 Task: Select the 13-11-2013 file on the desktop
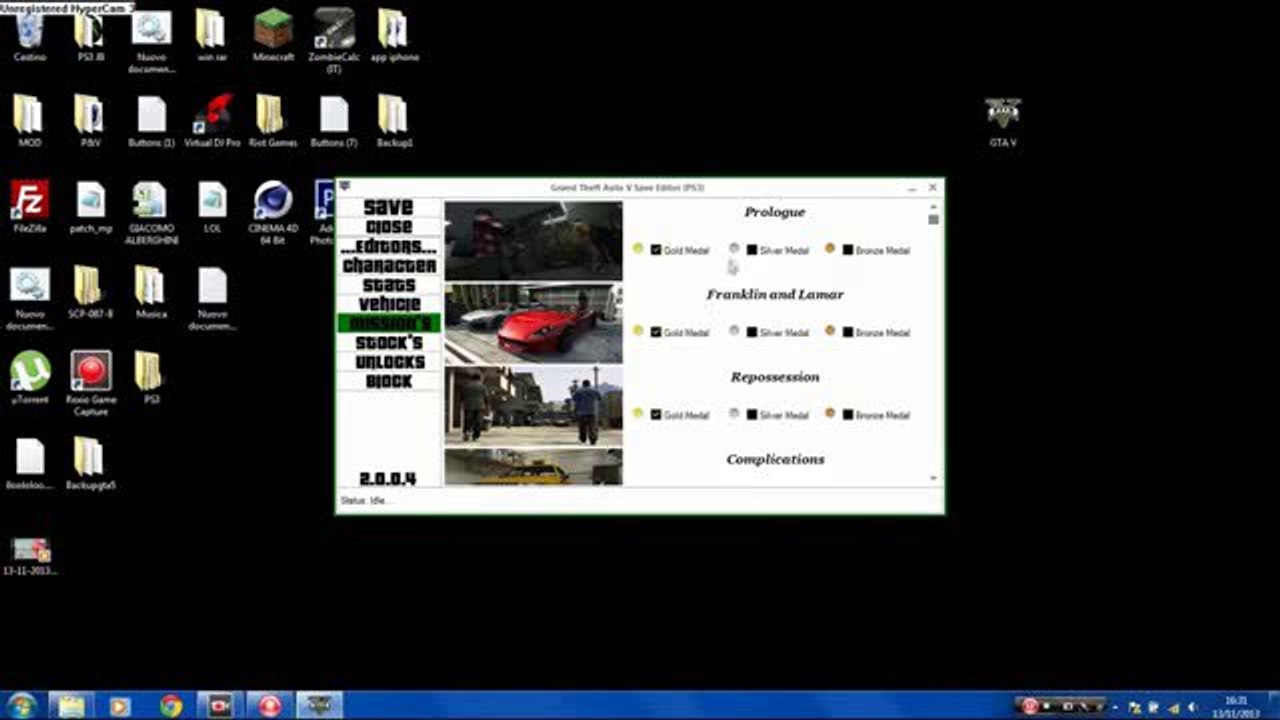click(30, 556)
